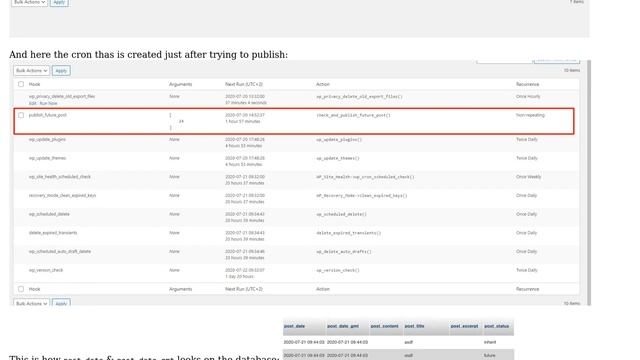Select the wp_update_plugins hook name

[47, 139]
